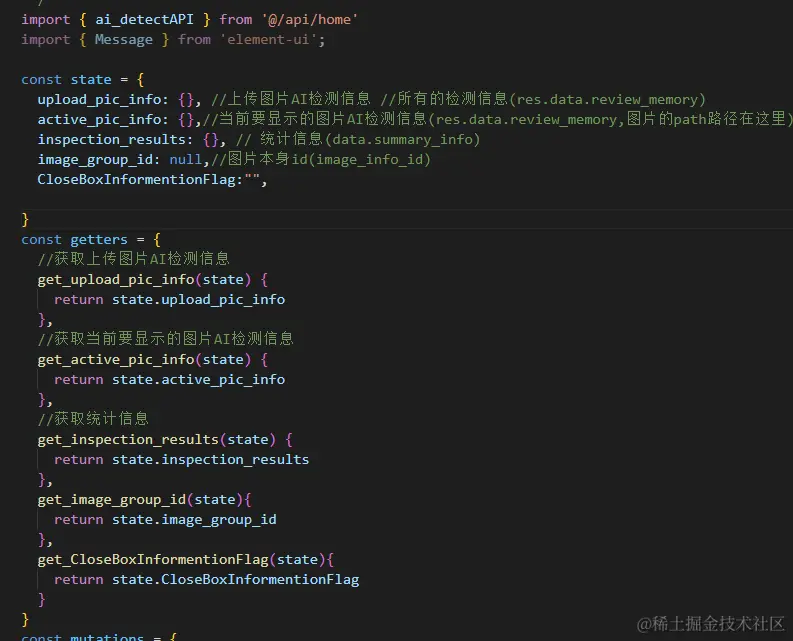Click the Message import identifier
Image resolution: width=793 pixels, height=641 pixels.
123,39
